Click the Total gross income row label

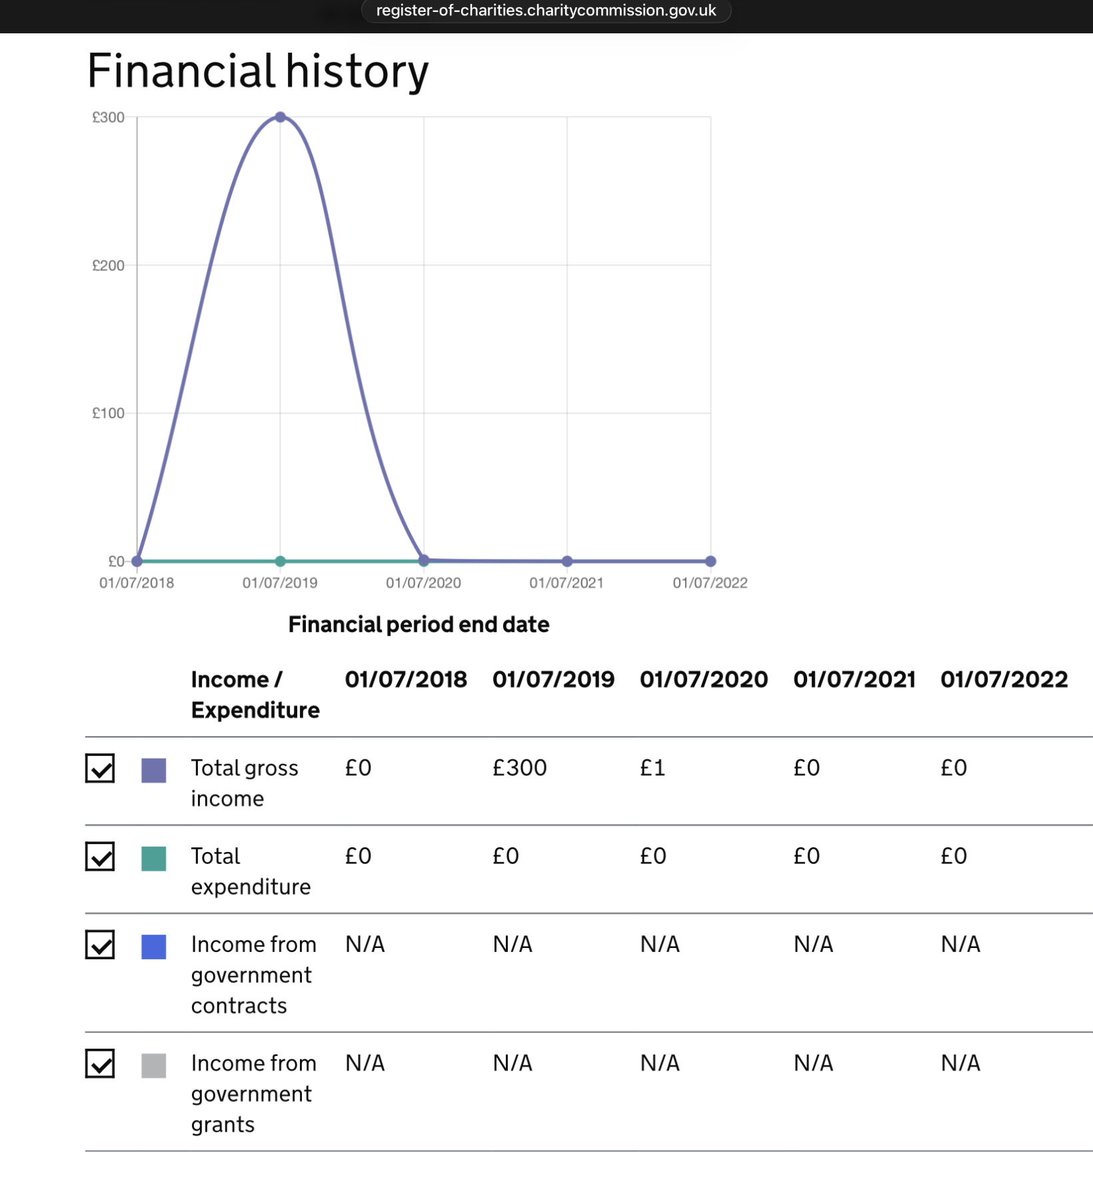(x=244, y=783)
